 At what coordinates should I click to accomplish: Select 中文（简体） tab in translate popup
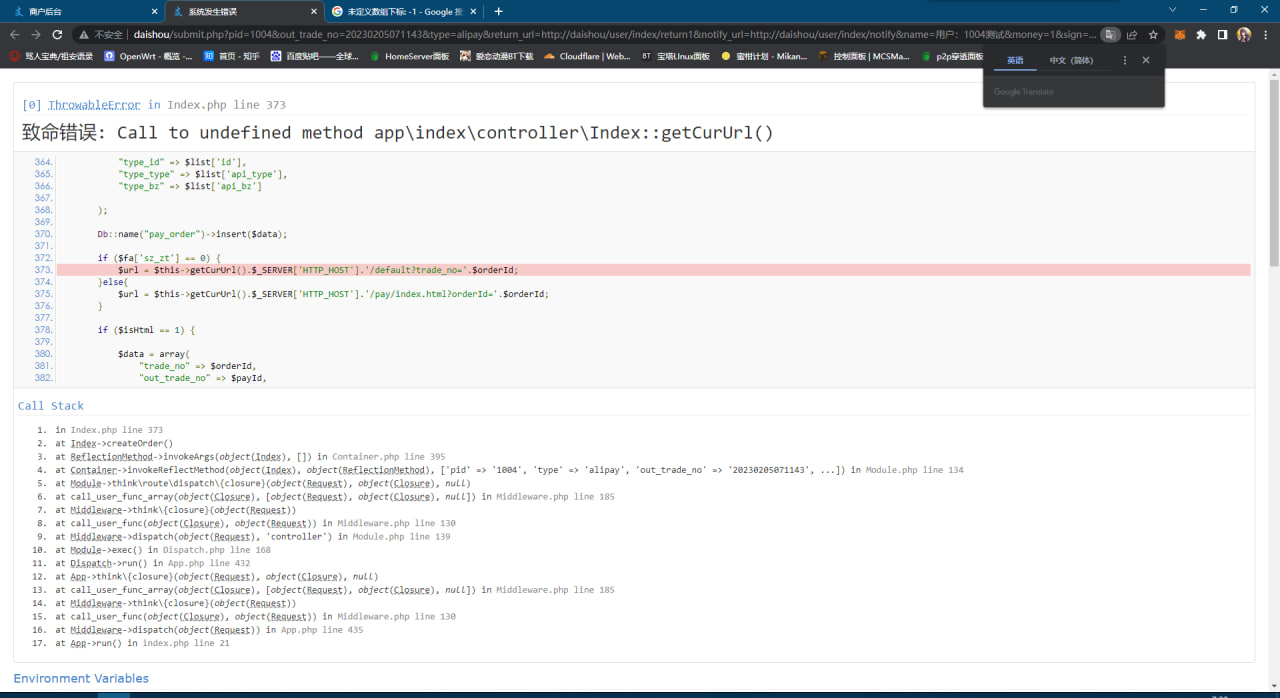1071,60
